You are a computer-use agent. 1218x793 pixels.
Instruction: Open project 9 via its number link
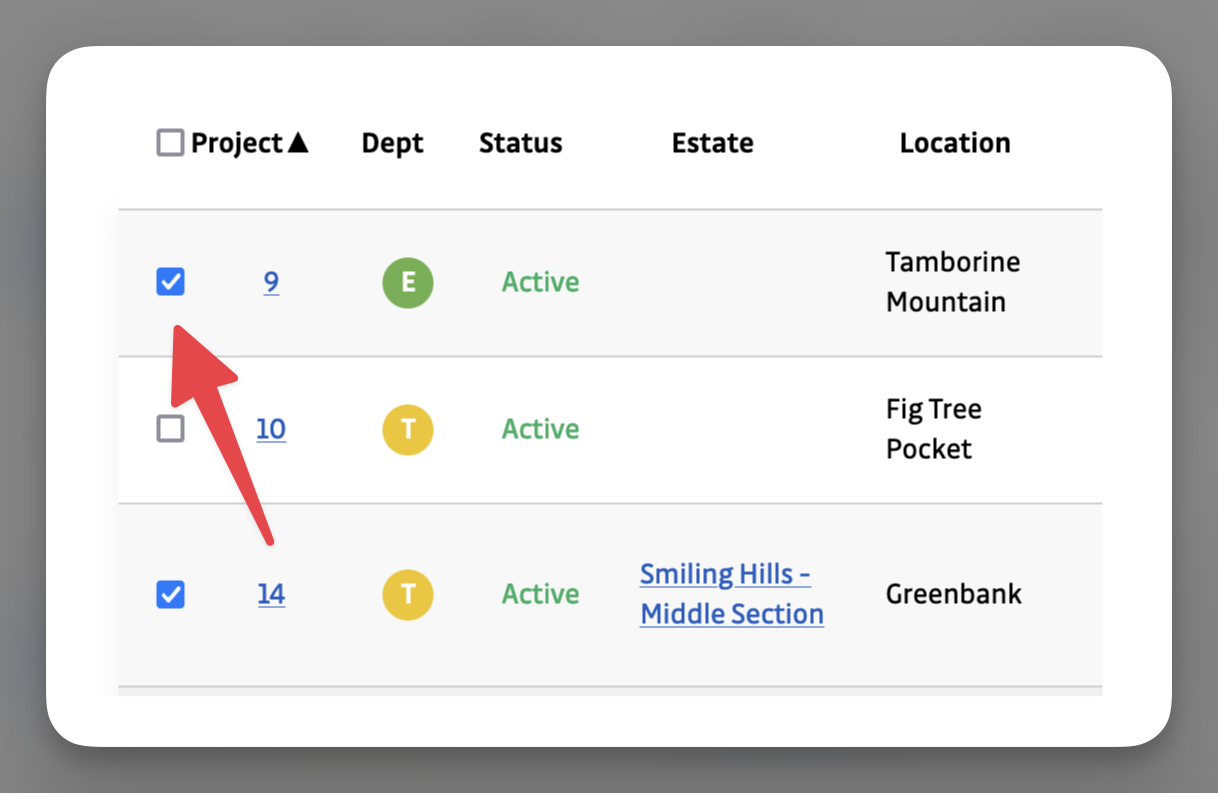click(x=271, y=282)
